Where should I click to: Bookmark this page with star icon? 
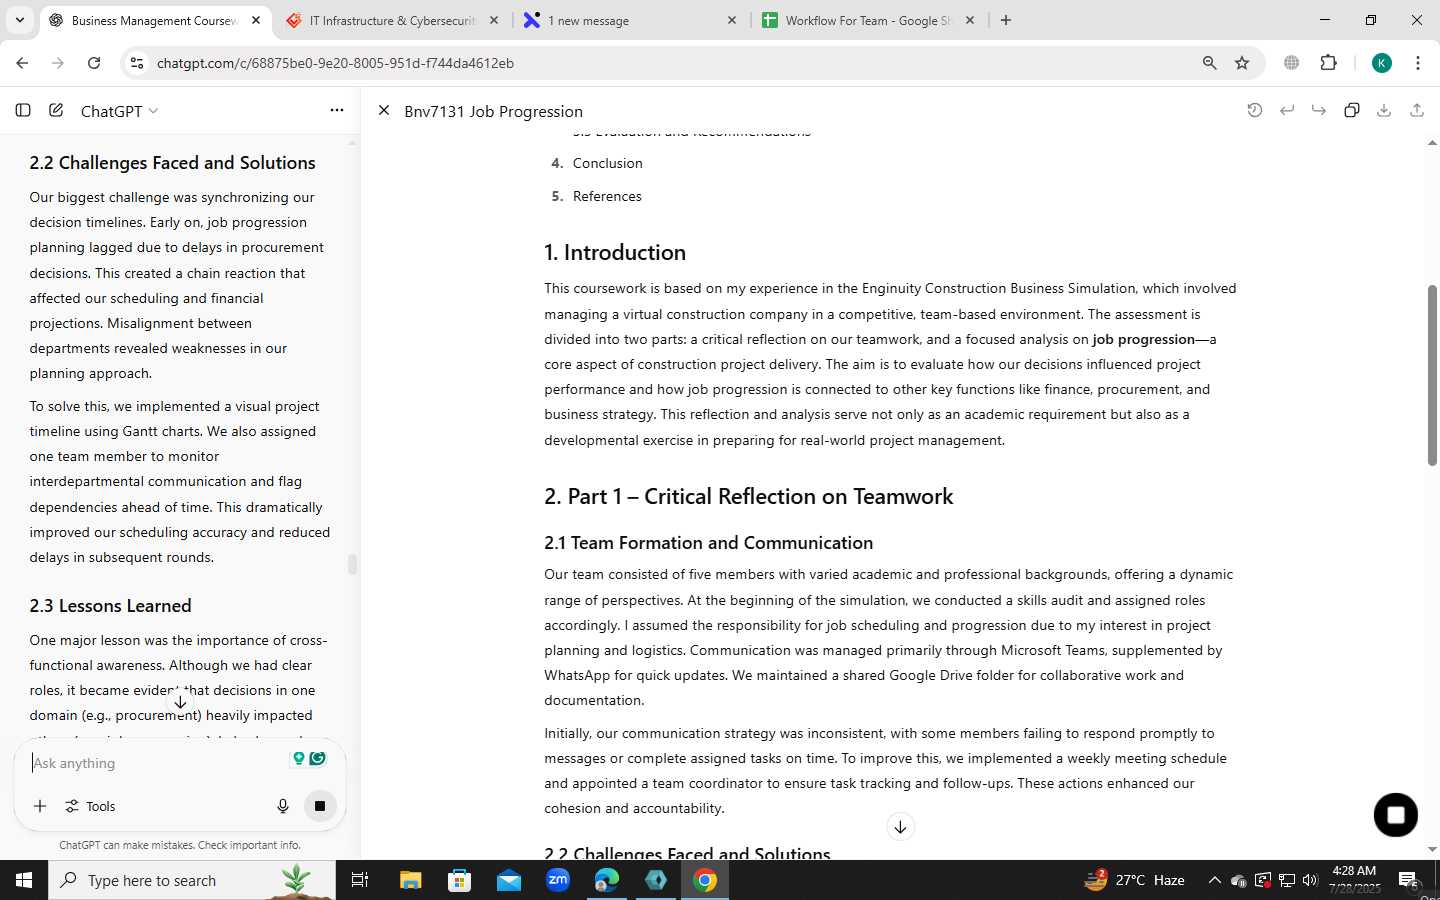tap(1242, 63)
